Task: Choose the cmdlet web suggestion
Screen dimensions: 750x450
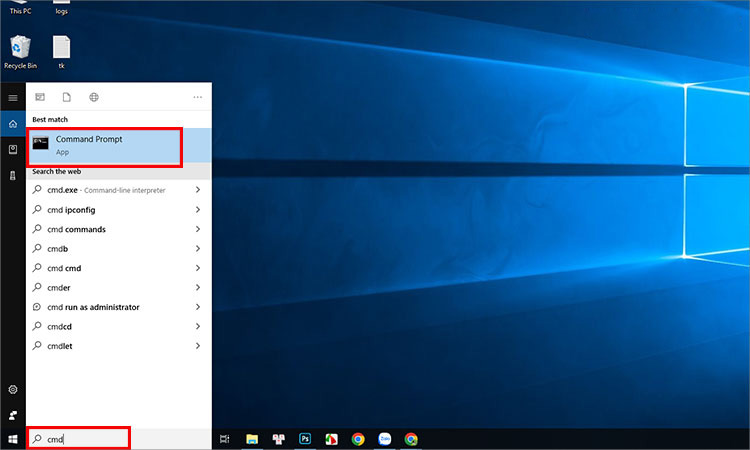Action: pyautogui.click(x=119, y=346)
